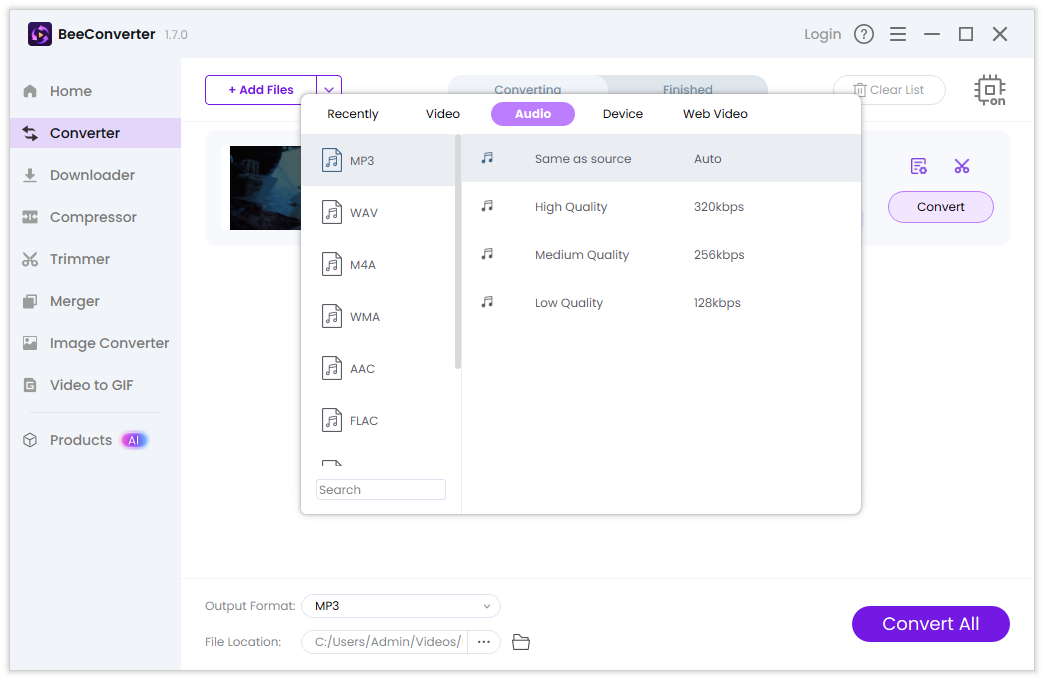Image resolution: width=1044 pixels, height=680 pixels.
Task: Click the help question mark icon
Action: tap(864, 34)
